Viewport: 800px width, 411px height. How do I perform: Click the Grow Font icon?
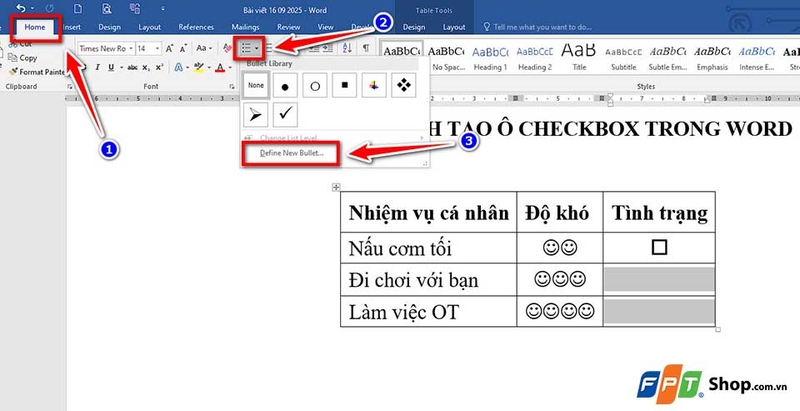(169, 48)
